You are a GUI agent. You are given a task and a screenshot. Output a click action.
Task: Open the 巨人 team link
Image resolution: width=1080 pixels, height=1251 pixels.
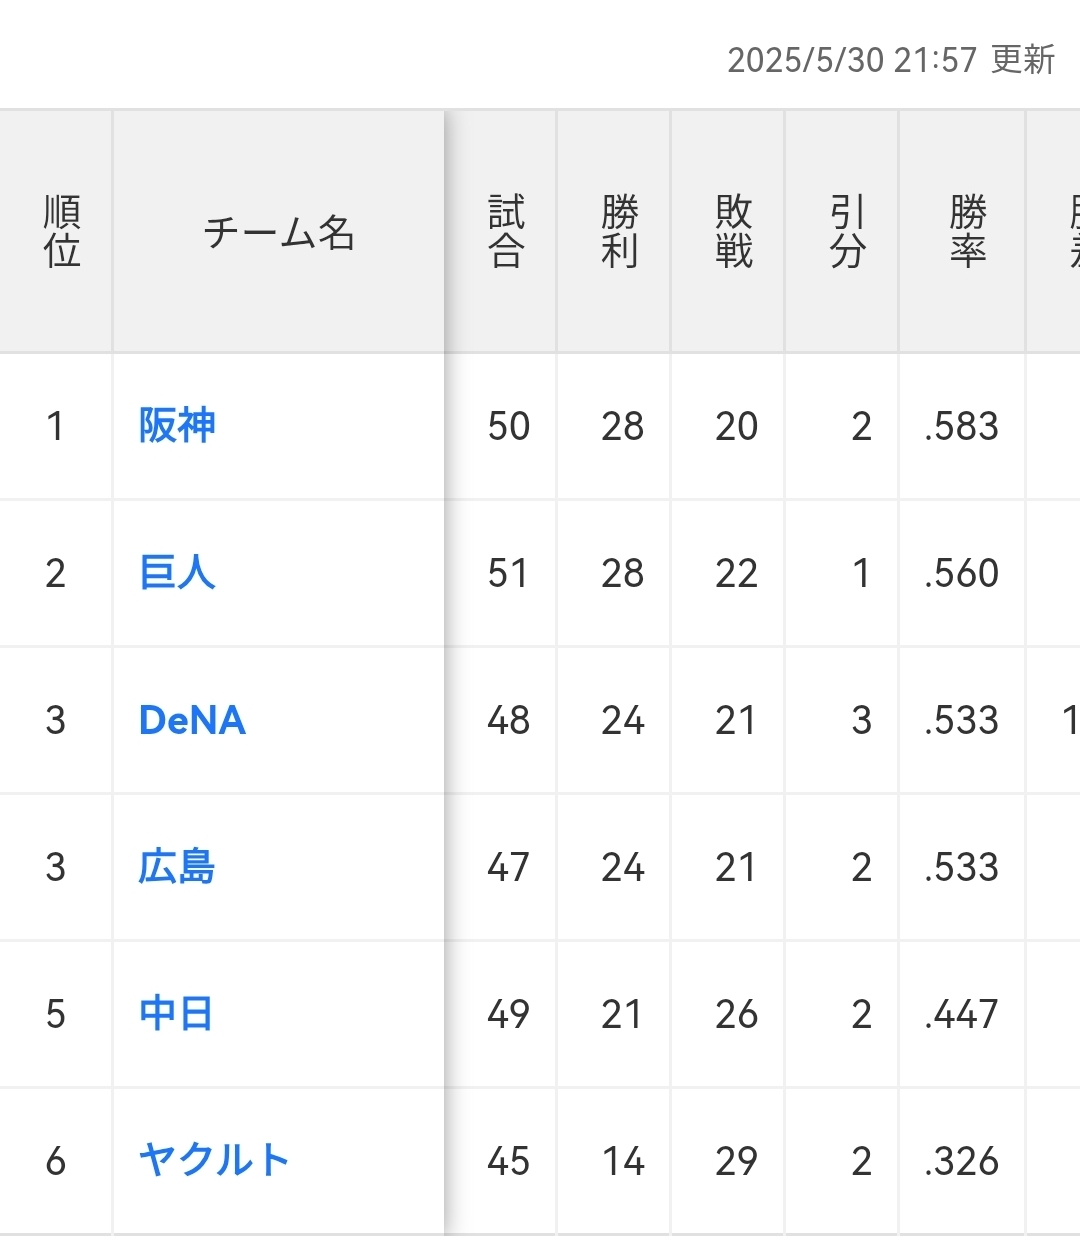tap(177, 573)
